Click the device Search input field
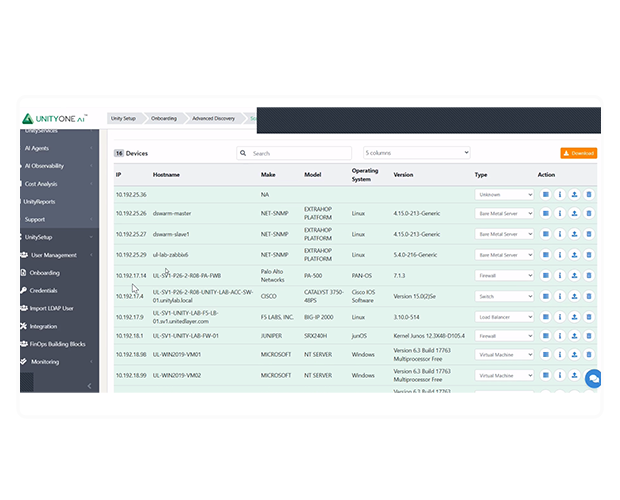Image resolution: width=620 pixels, height=500 pixels. coord(298,153)
